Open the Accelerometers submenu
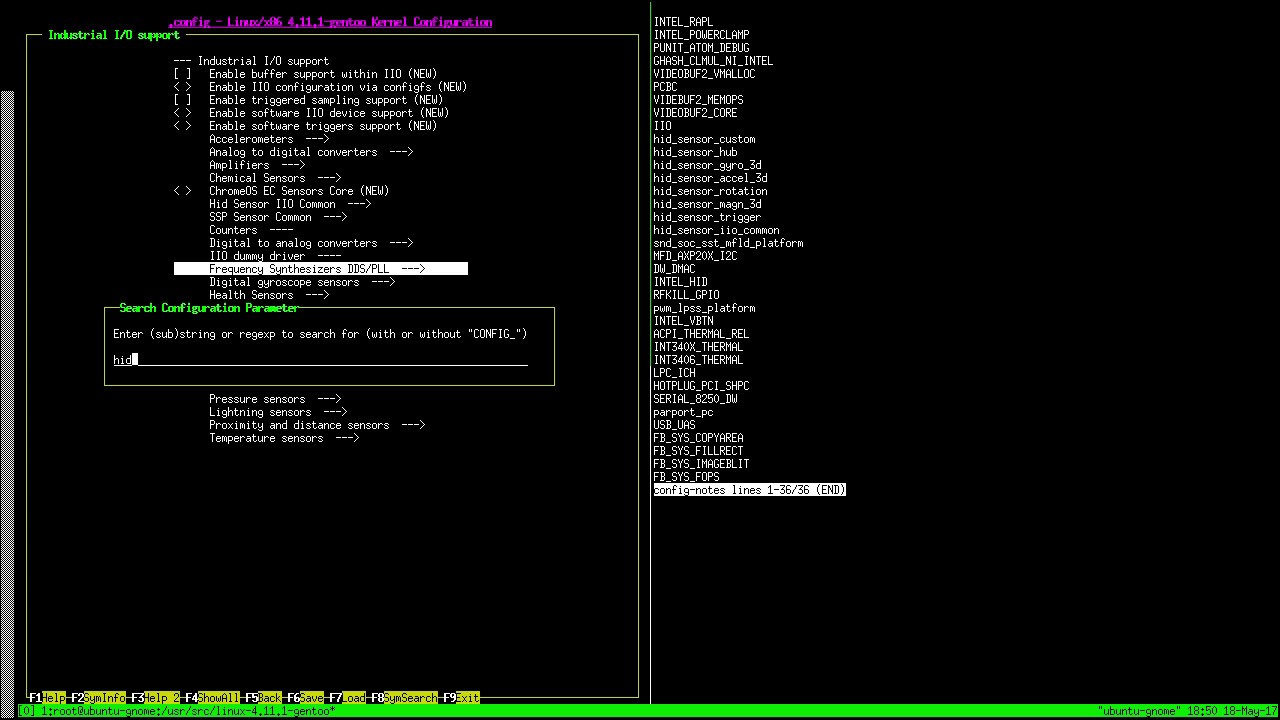The height and width of the screenshot is (720, 1280). click(x=269, y=139)
